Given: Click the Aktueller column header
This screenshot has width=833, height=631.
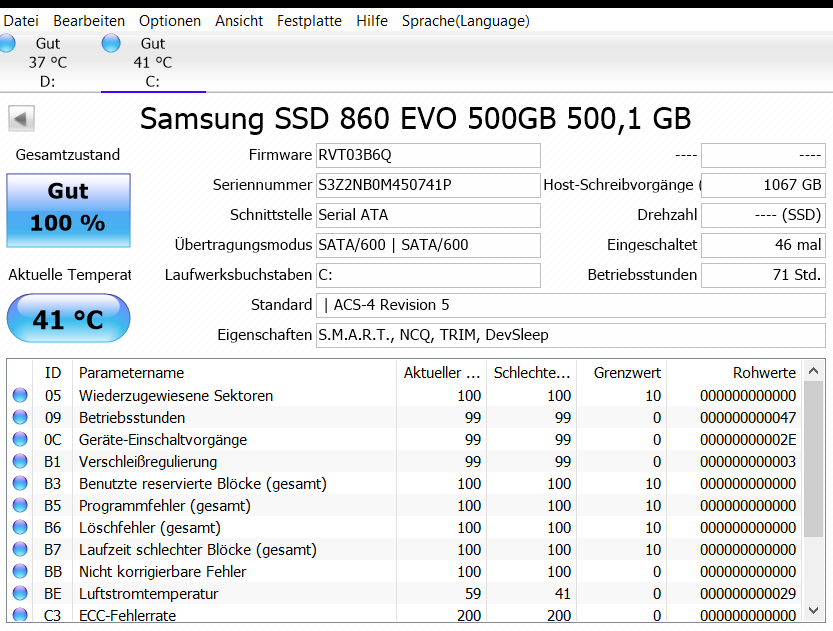Looking at the screenshot, I should click(x=441, y=373).
